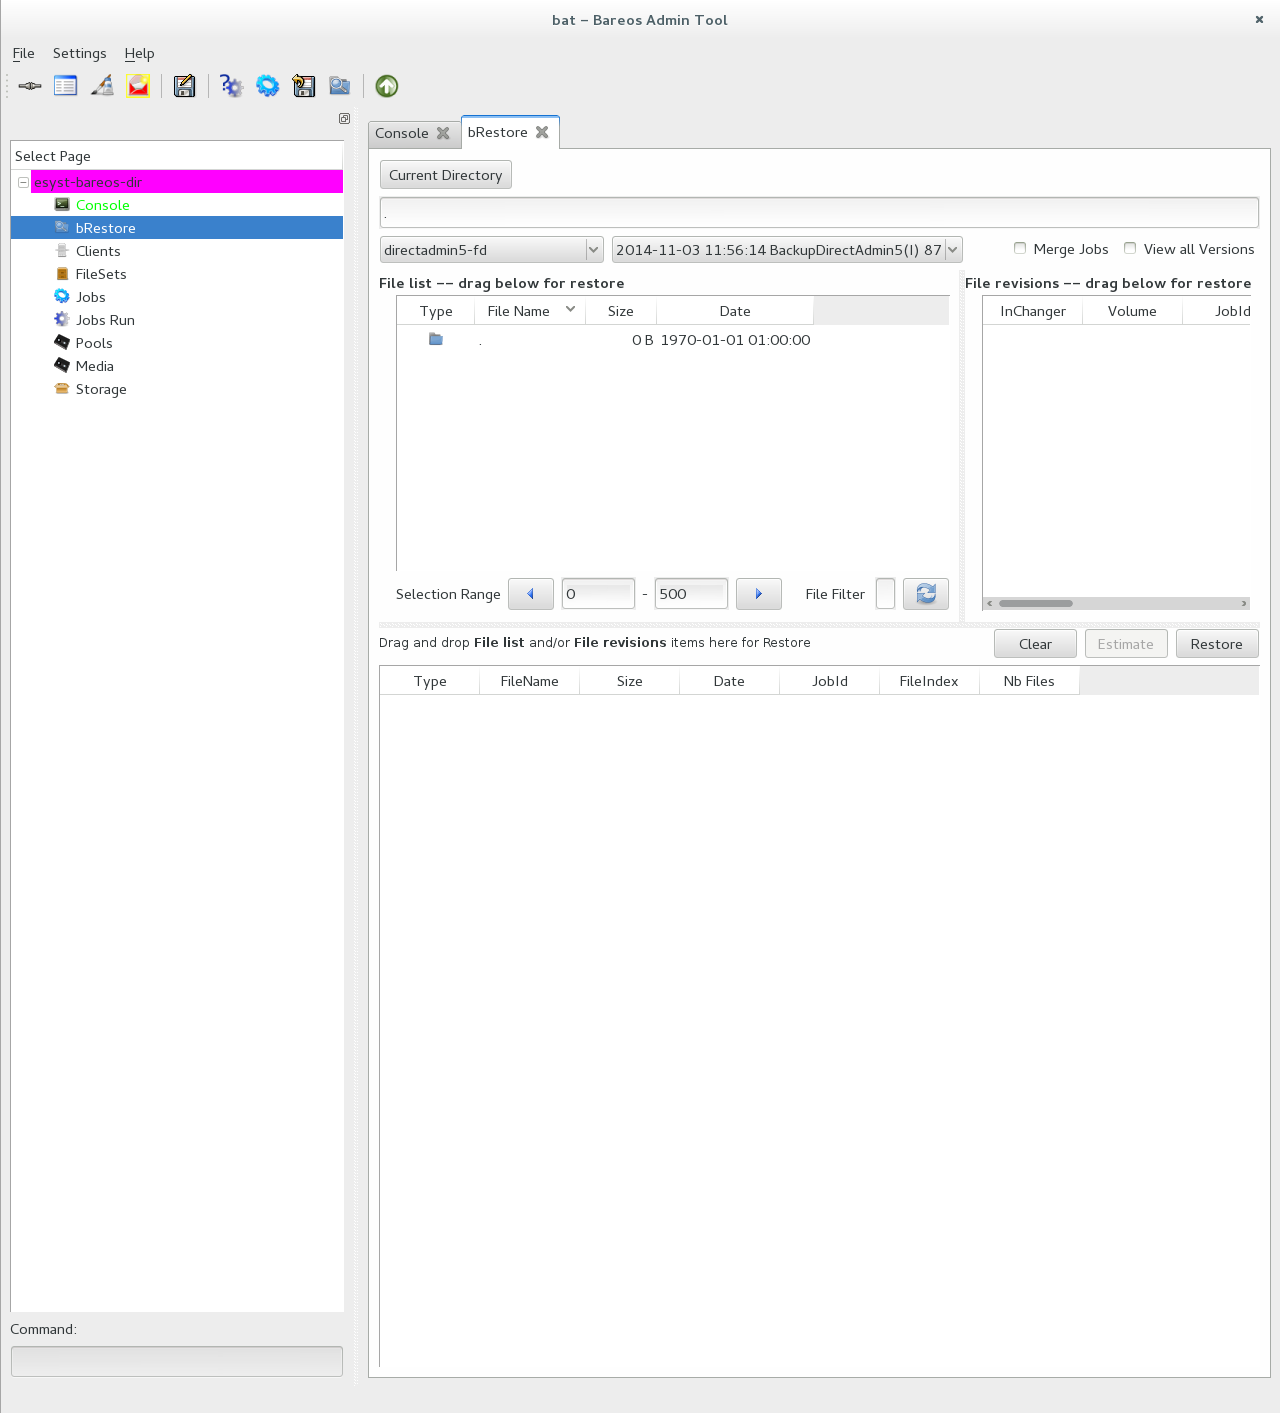The height and width of the screenshot is (1413, 1280).
Task: Click the green up-arrow toolbar icon
Action: (387, 86)
